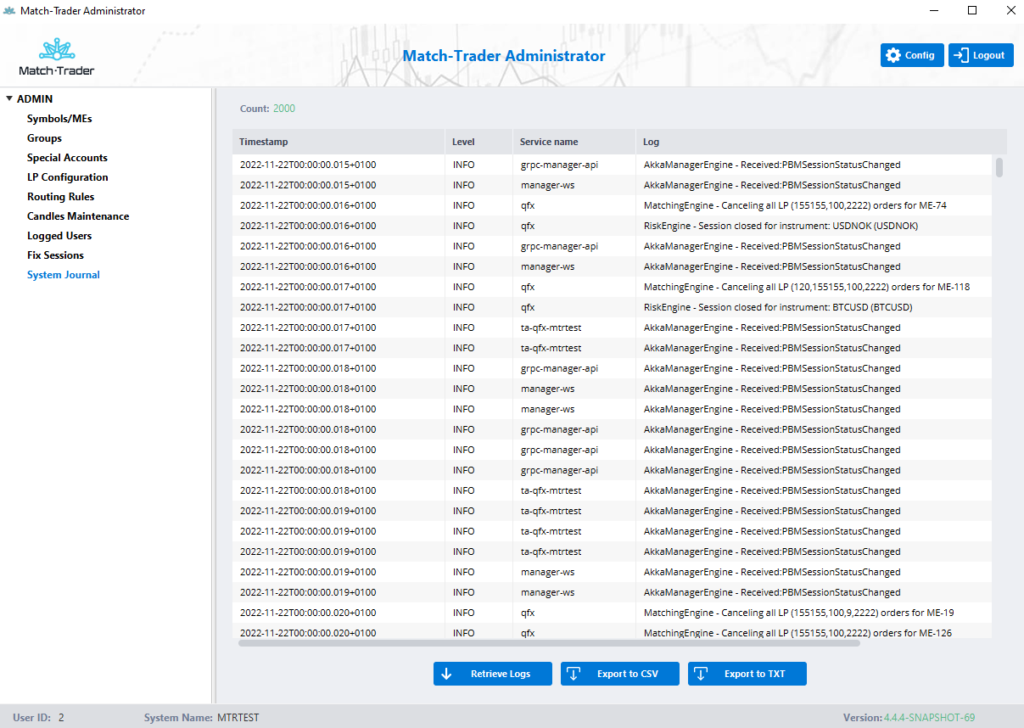Go to Special Accounts
This screenshot has width=1024, height=728.
point(67,157)
